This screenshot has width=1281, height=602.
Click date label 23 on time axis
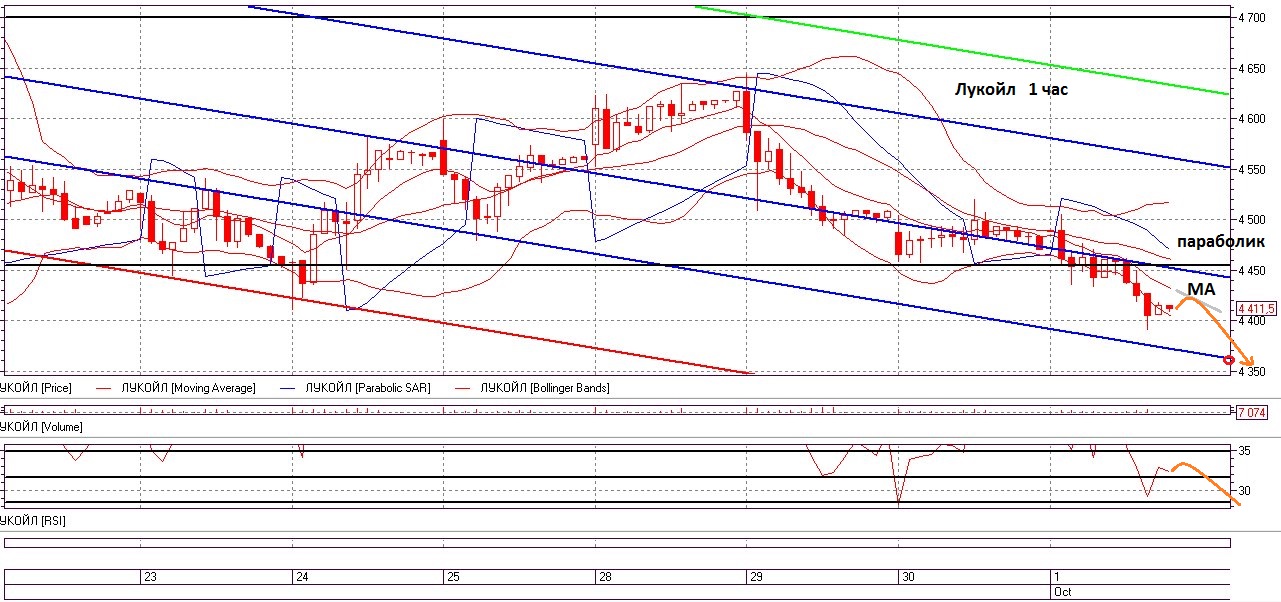point(150,578)
